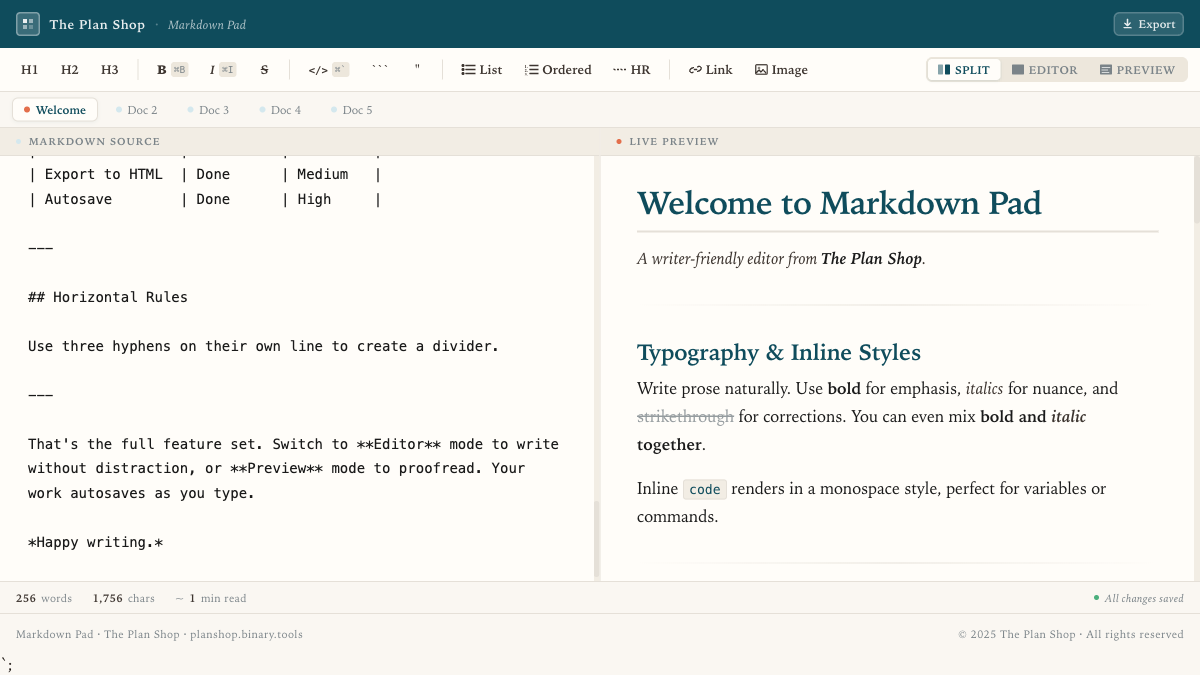Click 'Typography & Inline Styles' preview heading
Image resolution: width=1200 pixels, height=675 pixels.
[779, 352]
